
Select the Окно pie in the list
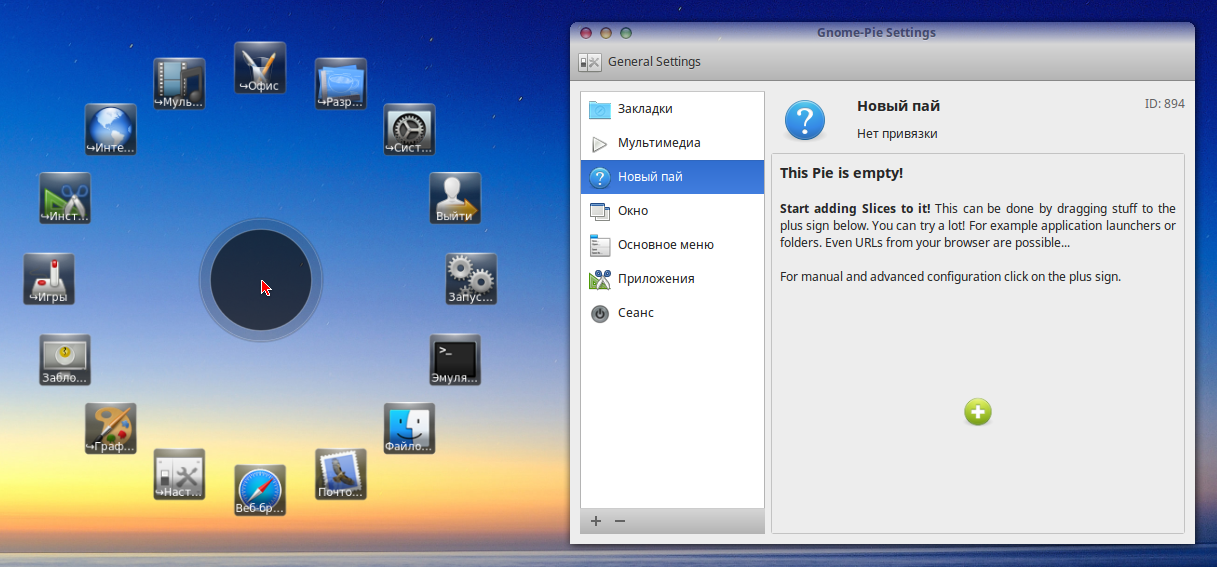(x=672, y=211)
